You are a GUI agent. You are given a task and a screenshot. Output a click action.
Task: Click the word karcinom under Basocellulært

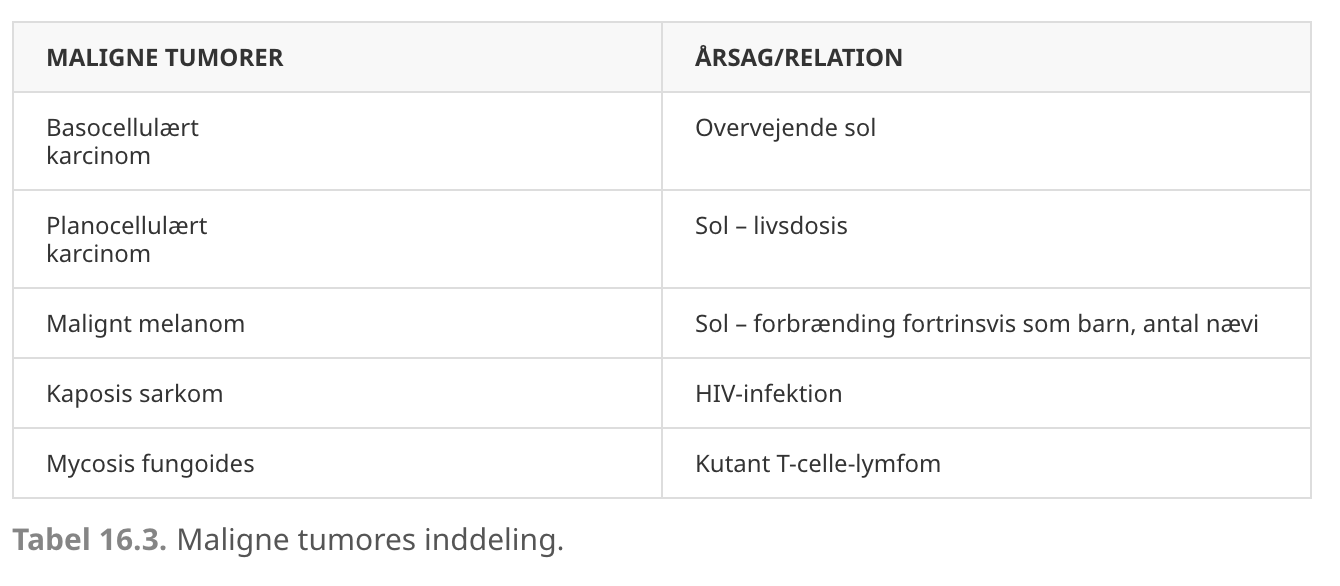point(98,156)
